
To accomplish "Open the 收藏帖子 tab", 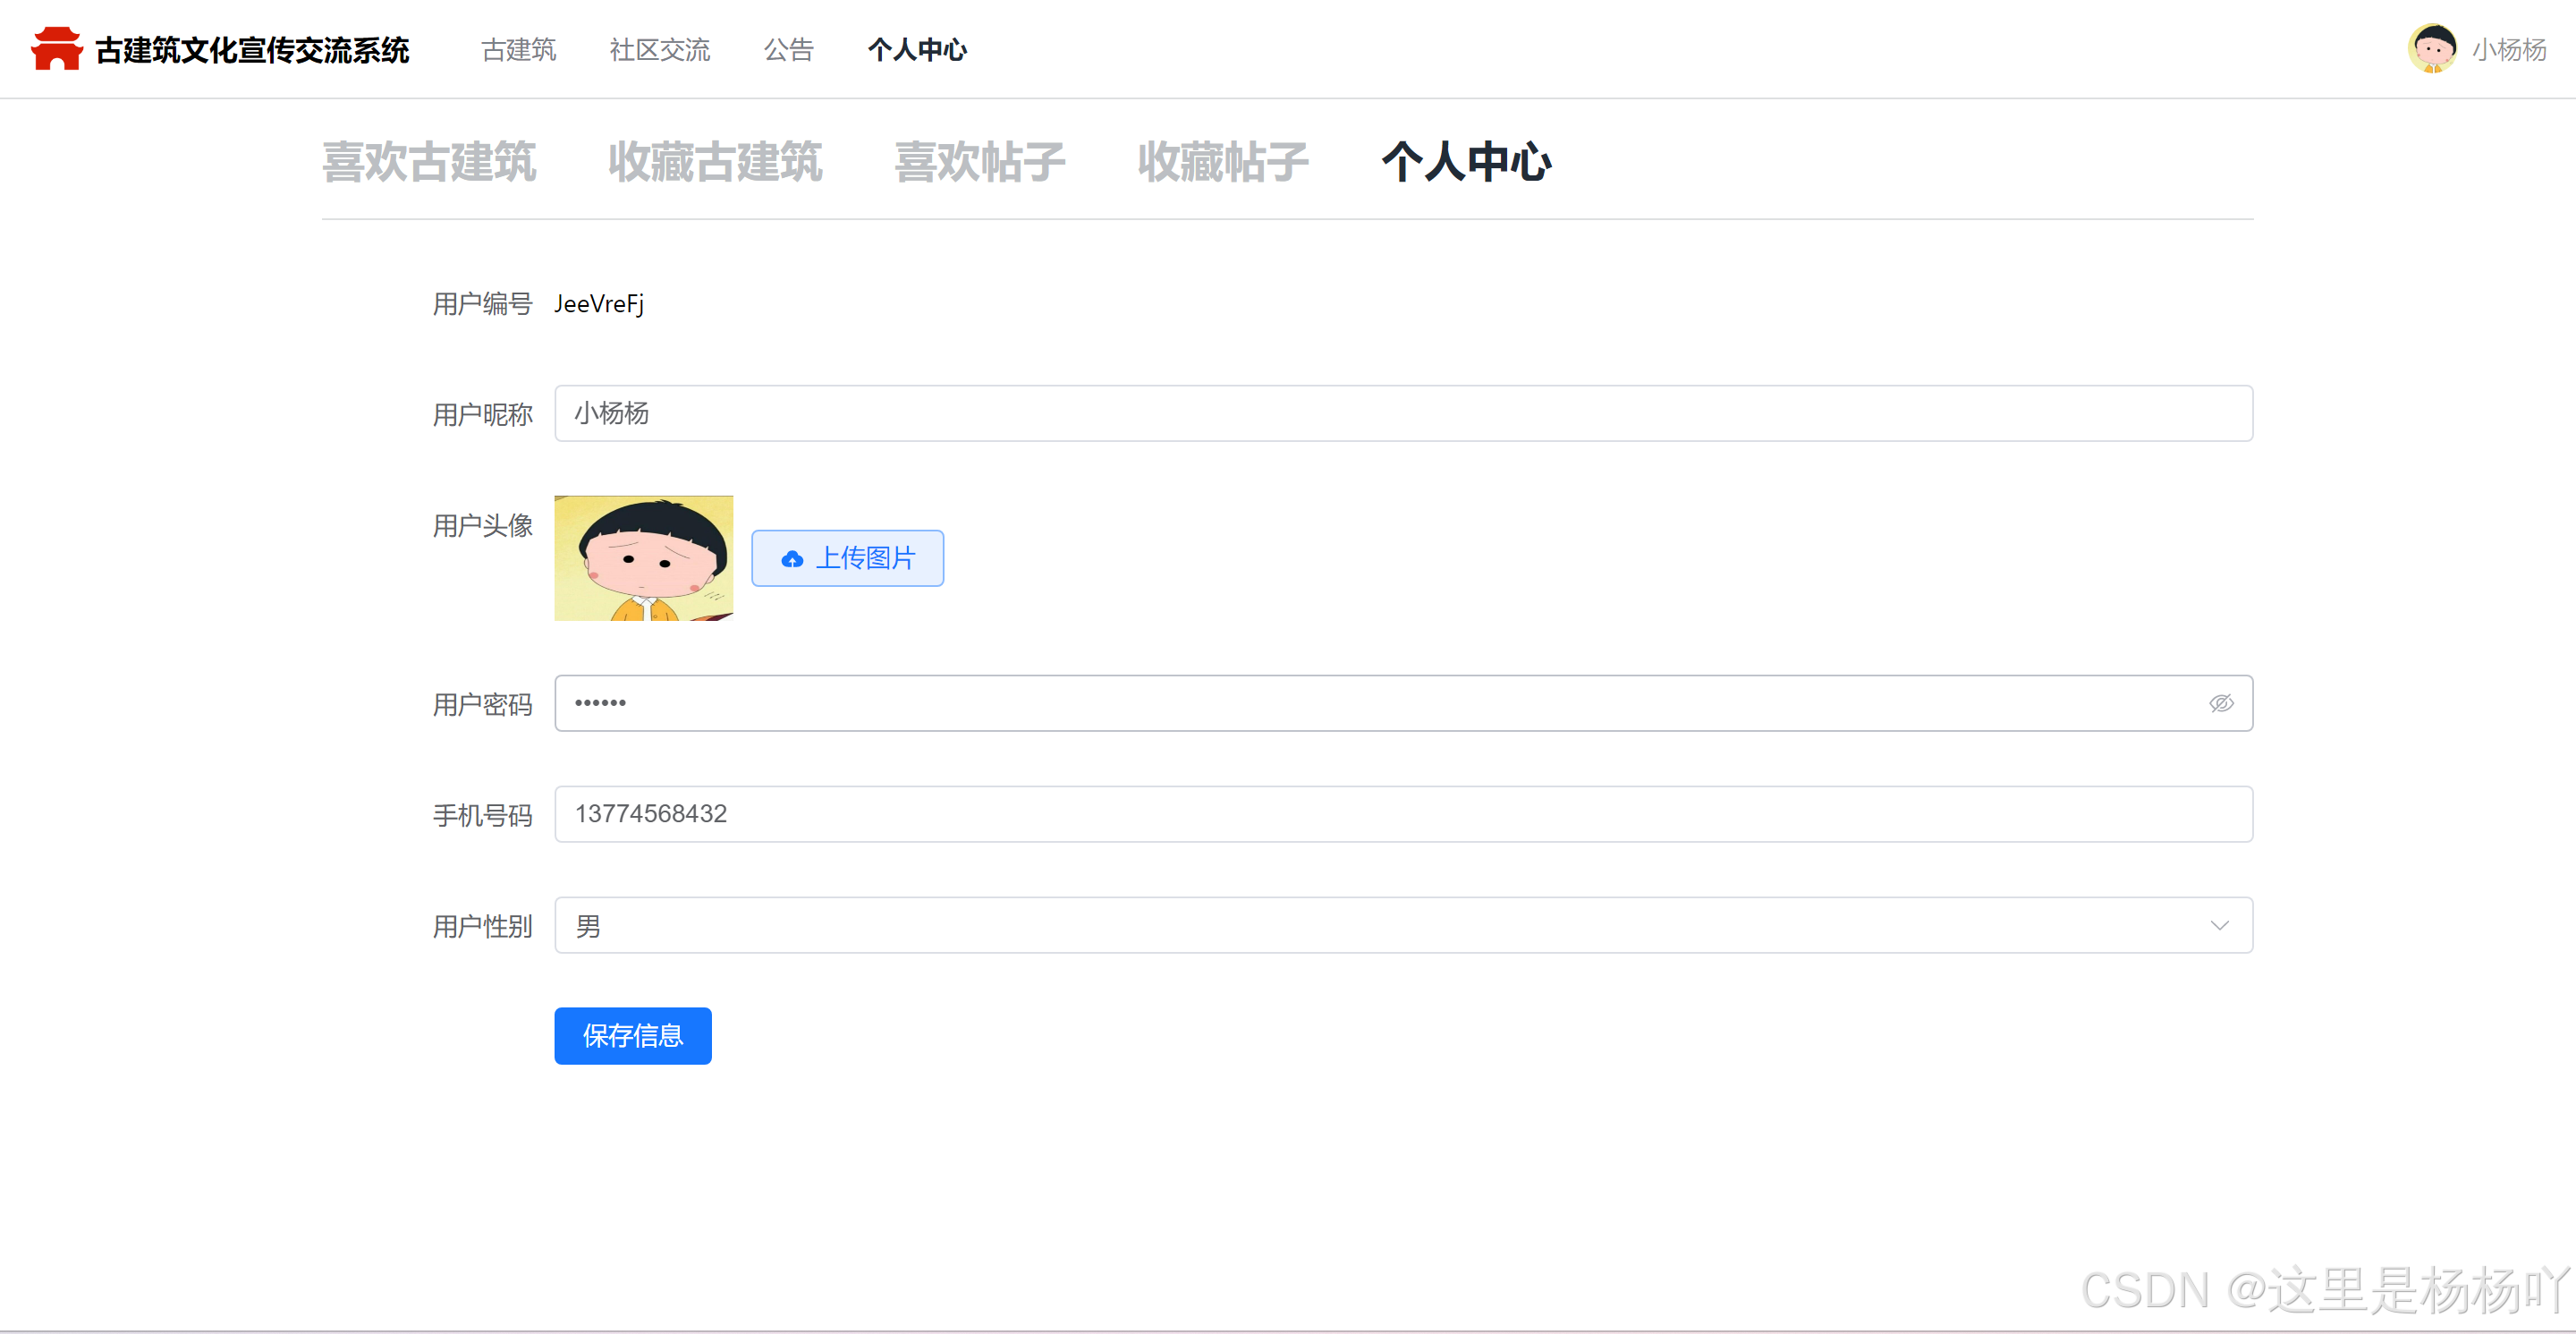I will pyautogui.click(x=1222, y=162).
